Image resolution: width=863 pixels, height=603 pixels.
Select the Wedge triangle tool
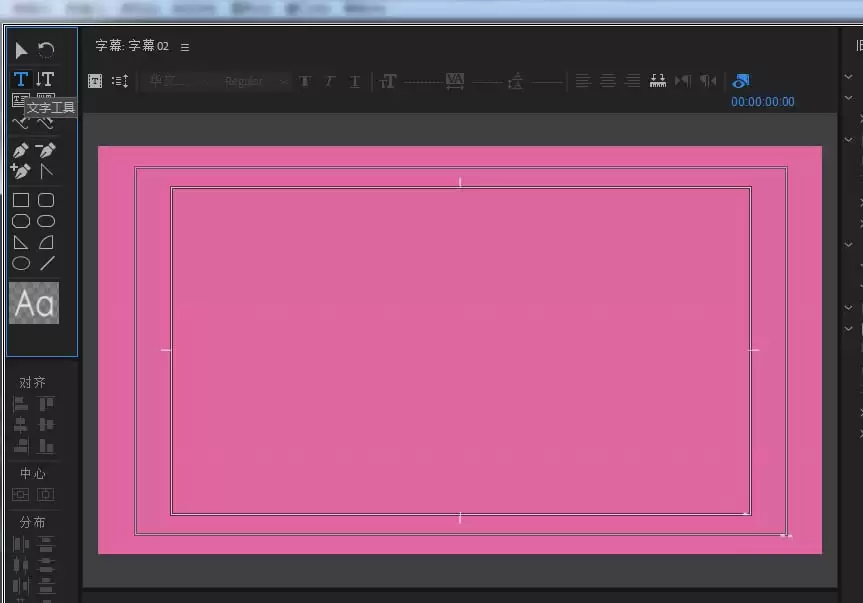pos(21,242)
